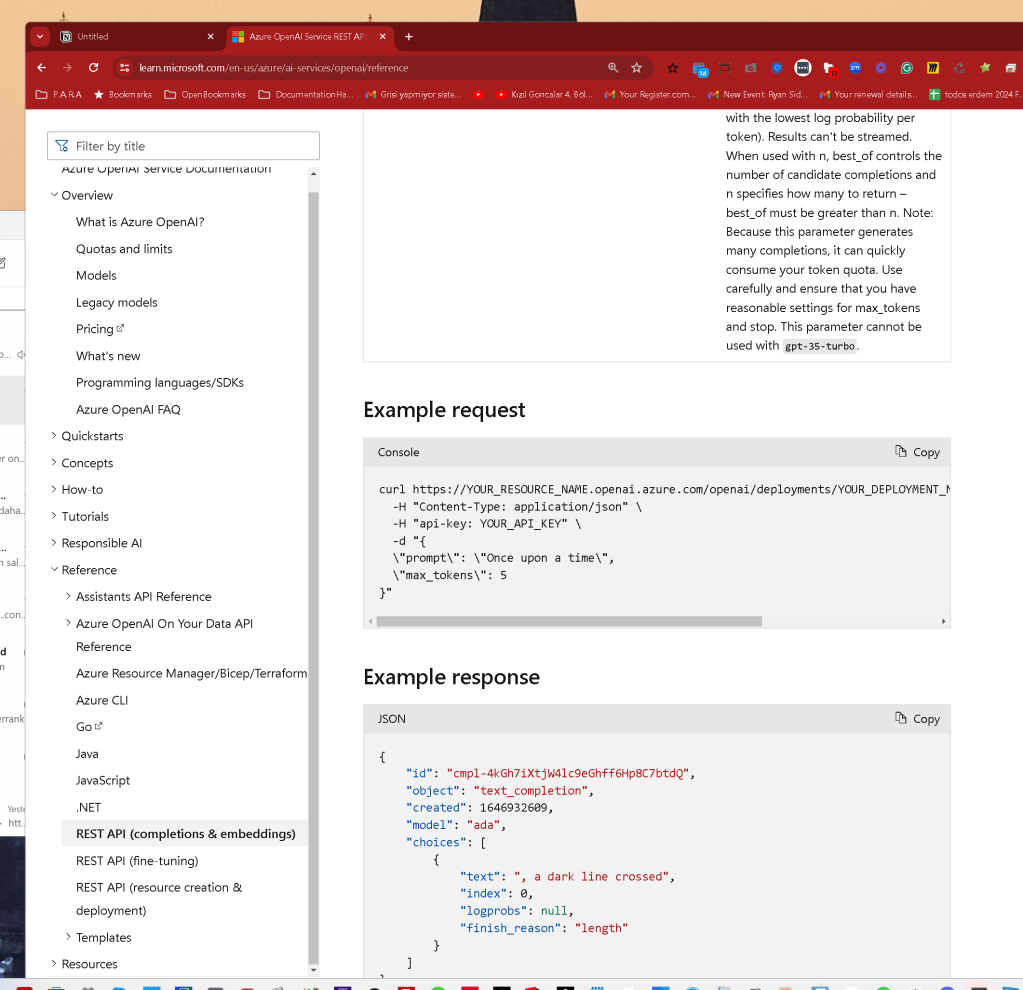Go back to the previous page
Image resolution: width=1023 pixels, height=990 pixels.
[42, 68]
